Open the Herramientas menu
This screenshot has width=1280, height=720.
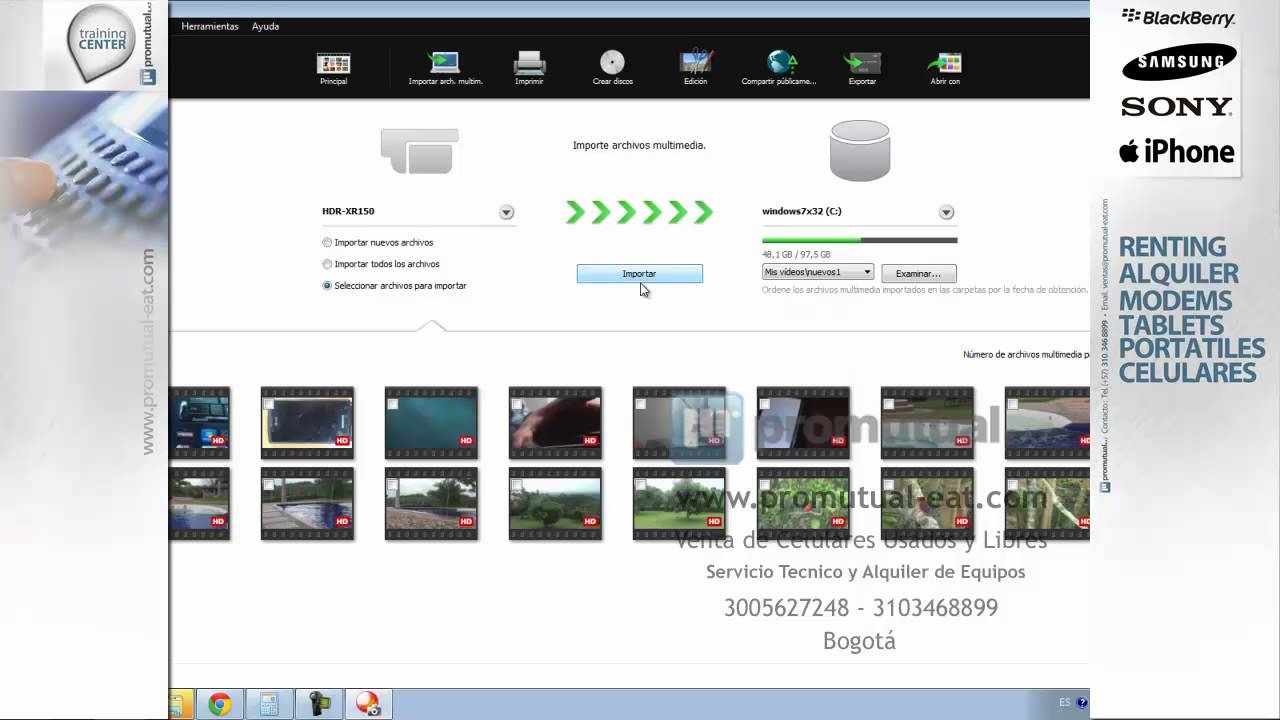pyautogui.click(x=210, y=26)
